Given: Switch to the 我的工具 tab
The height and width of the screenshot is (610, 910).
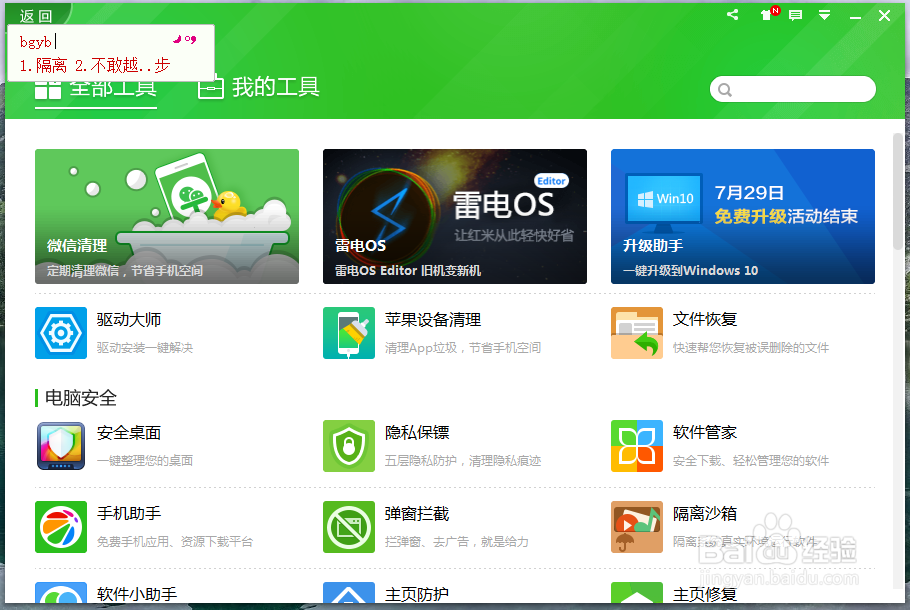Looking at the screenshot, I should (258, 87).
